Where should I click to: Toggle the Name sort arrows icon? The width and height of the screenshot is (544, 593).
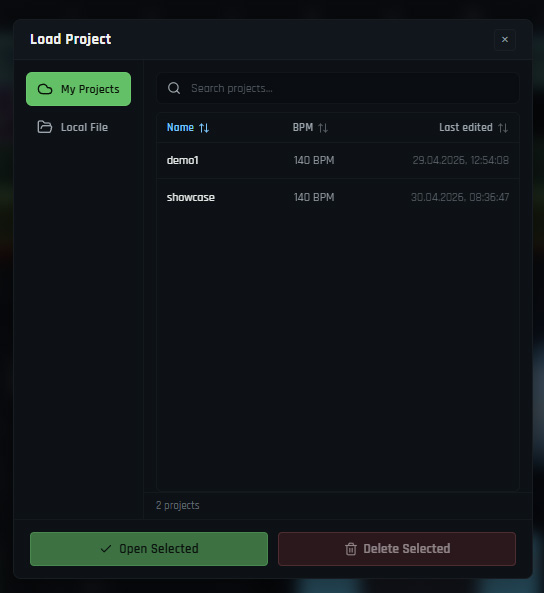click(x=204, y=128)
